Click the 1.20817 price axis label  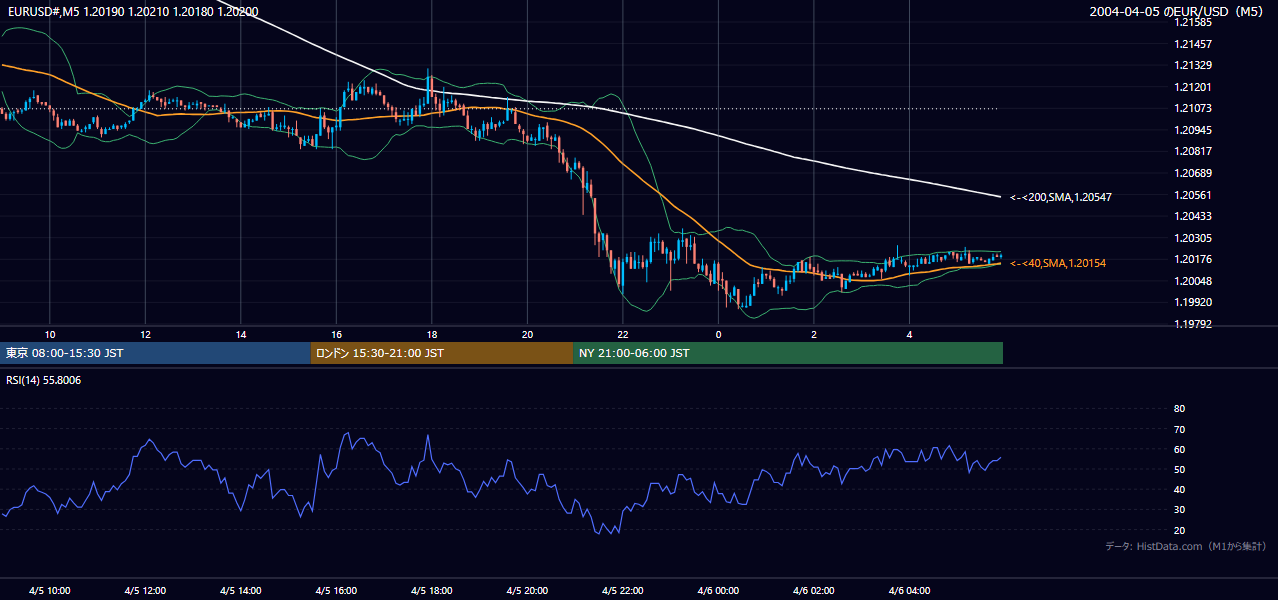(x=1194, y=152)
